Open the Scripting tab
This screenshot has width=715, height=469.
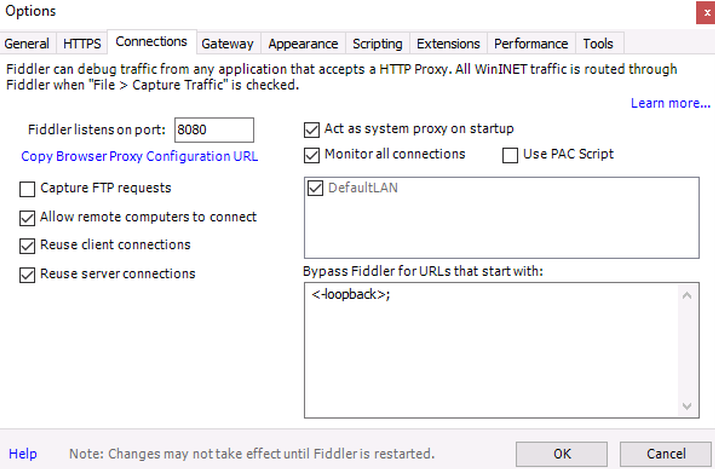pos(377,44)
